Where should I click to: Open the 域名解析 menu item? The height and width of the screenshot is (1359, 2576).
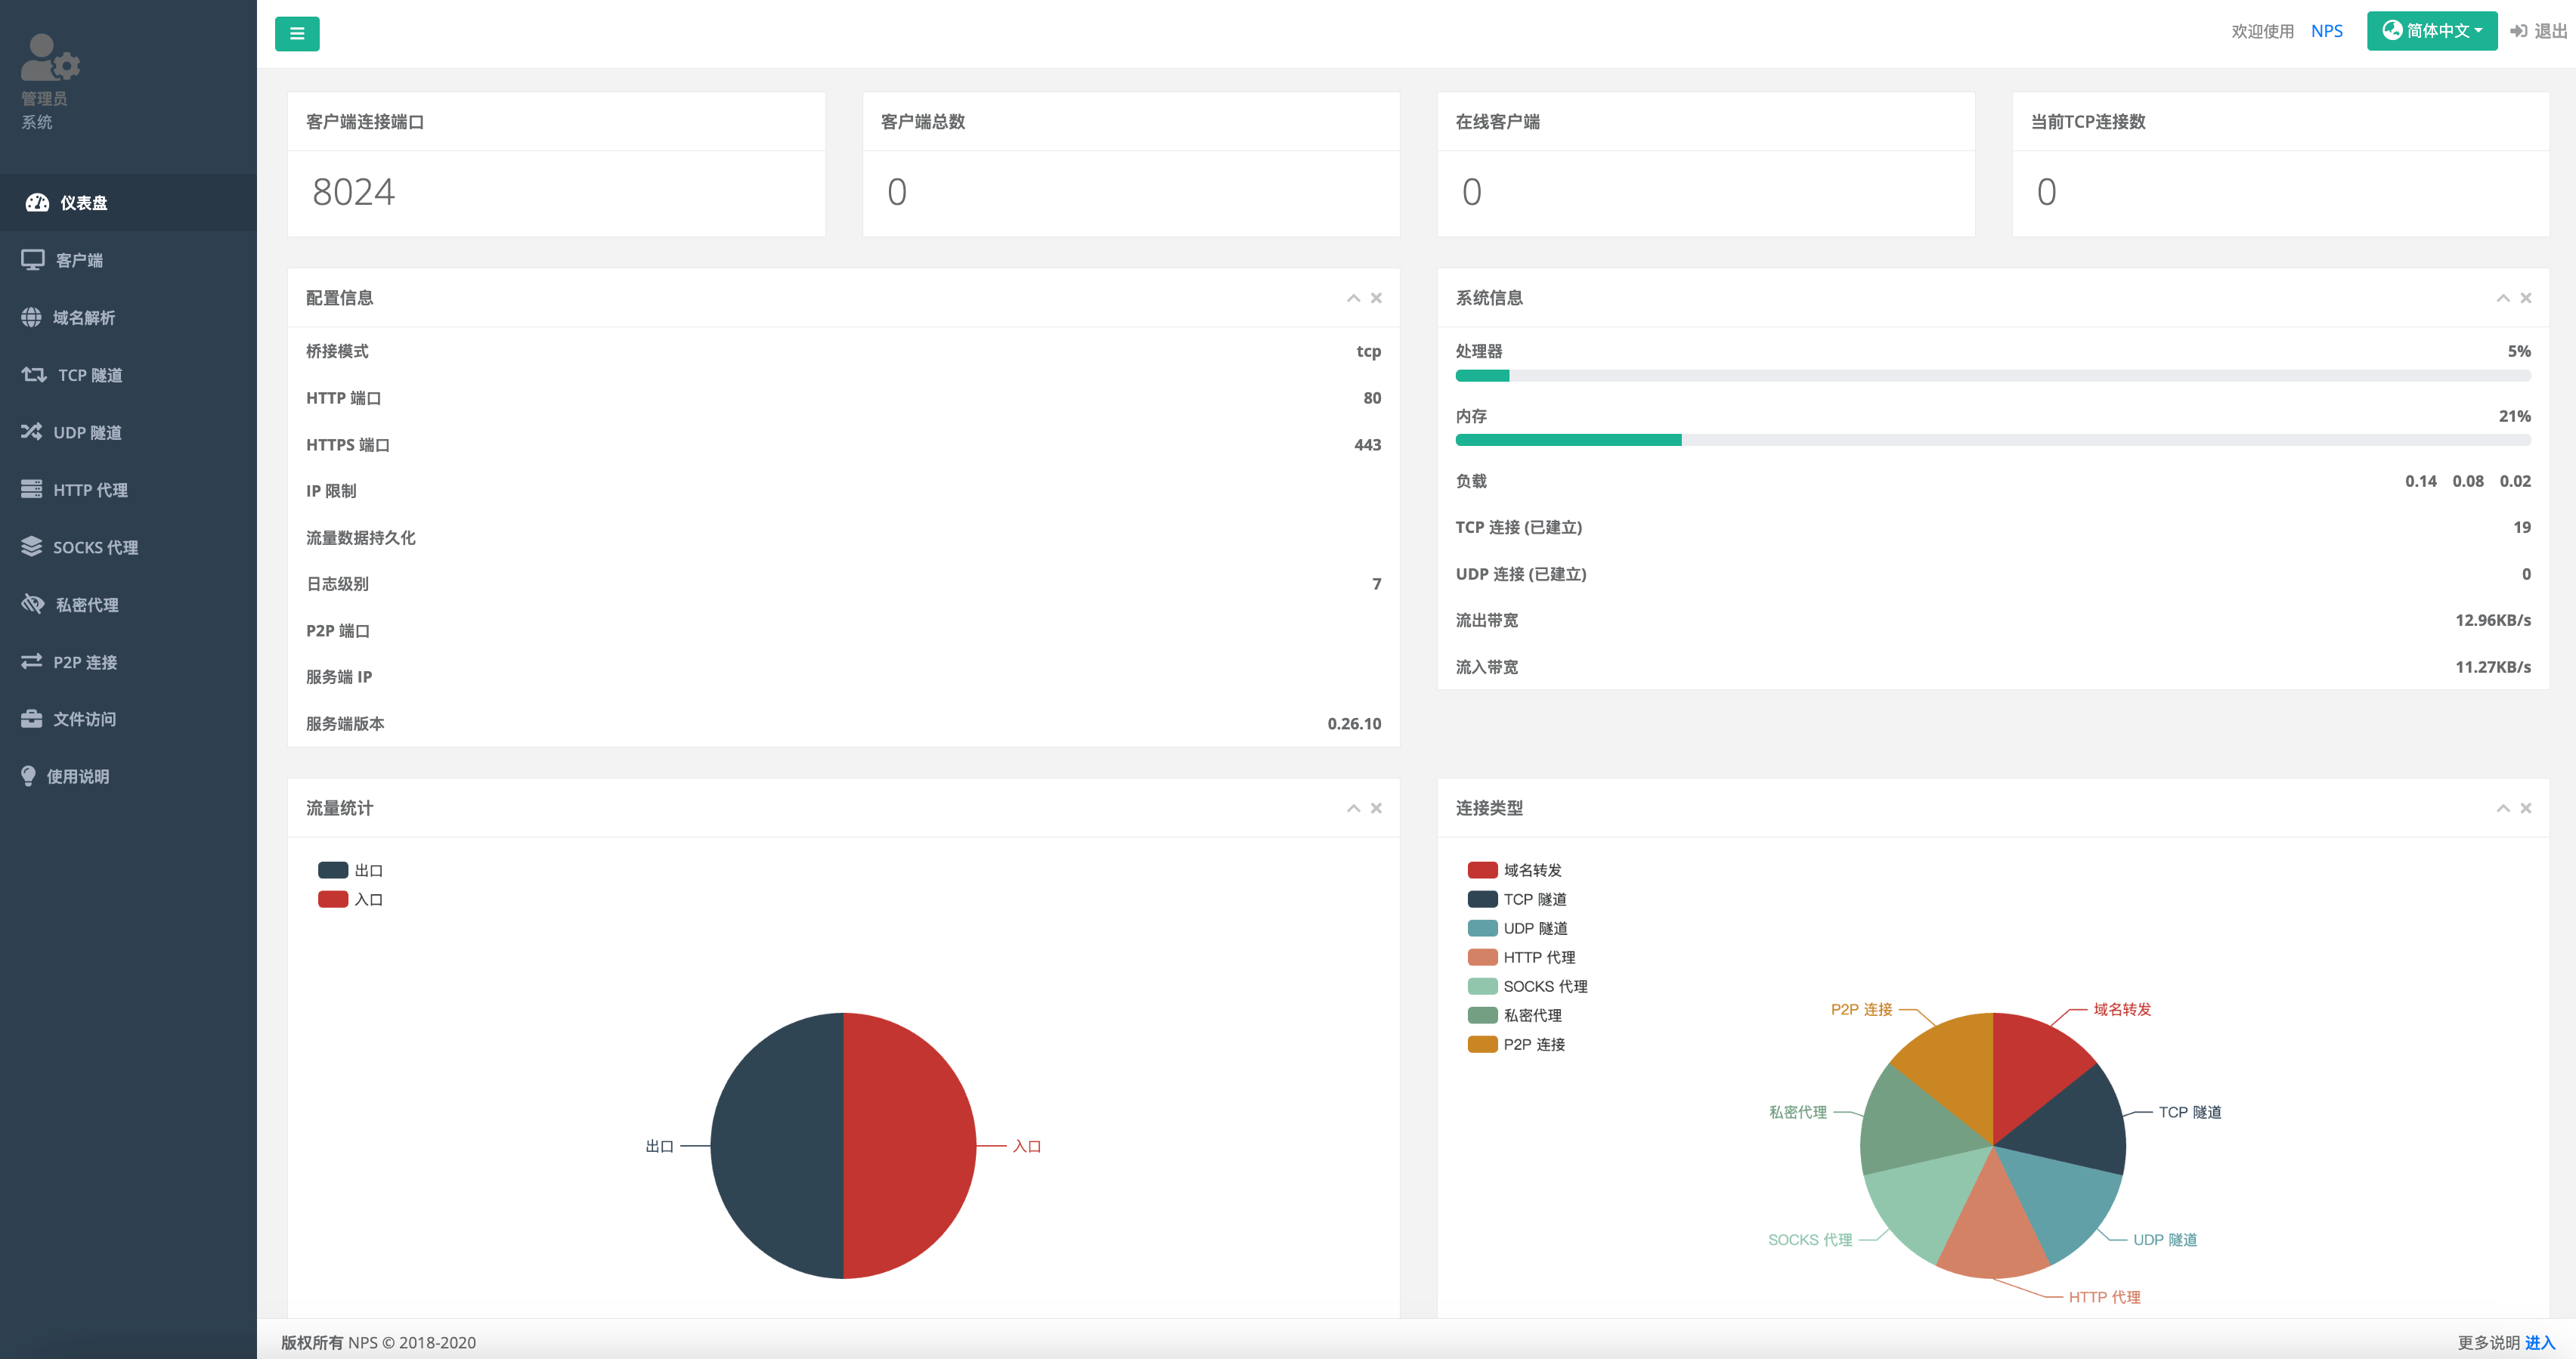[x=128, y=318]
